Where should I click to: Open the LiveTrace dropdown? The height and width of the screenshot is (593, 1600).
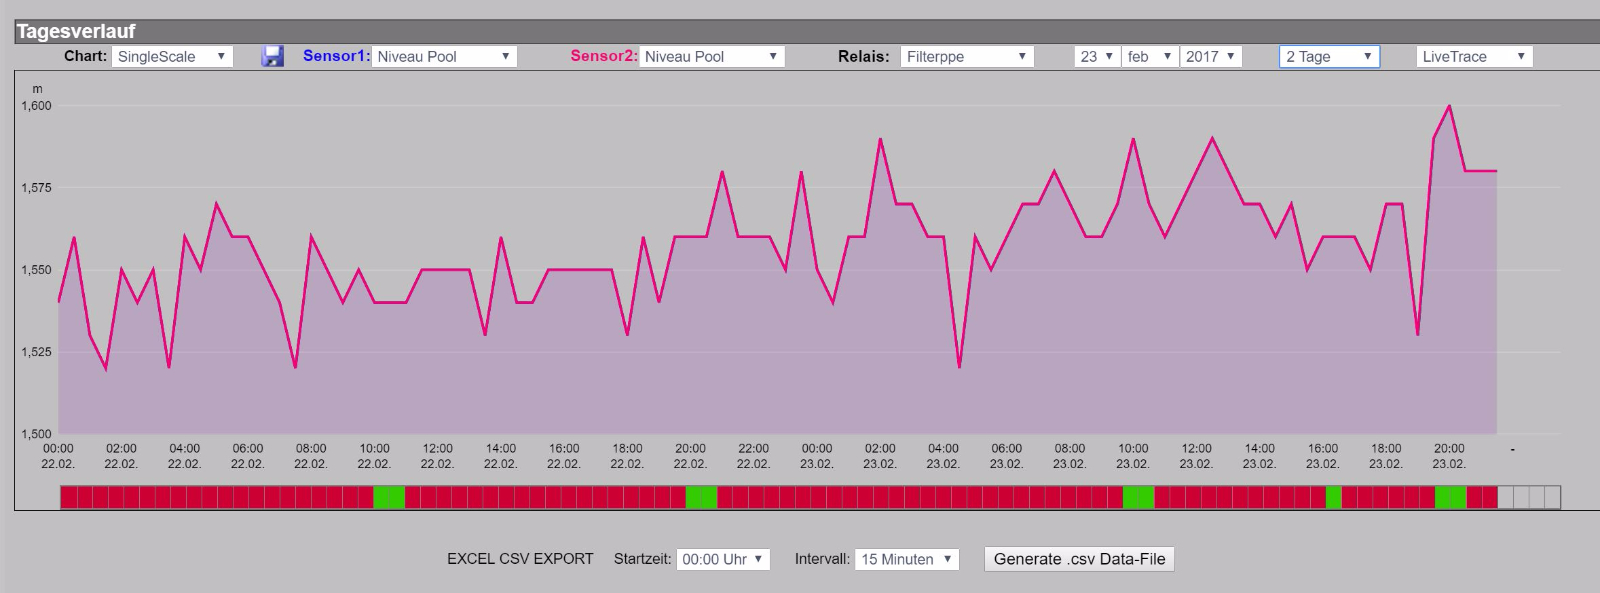1474,56
